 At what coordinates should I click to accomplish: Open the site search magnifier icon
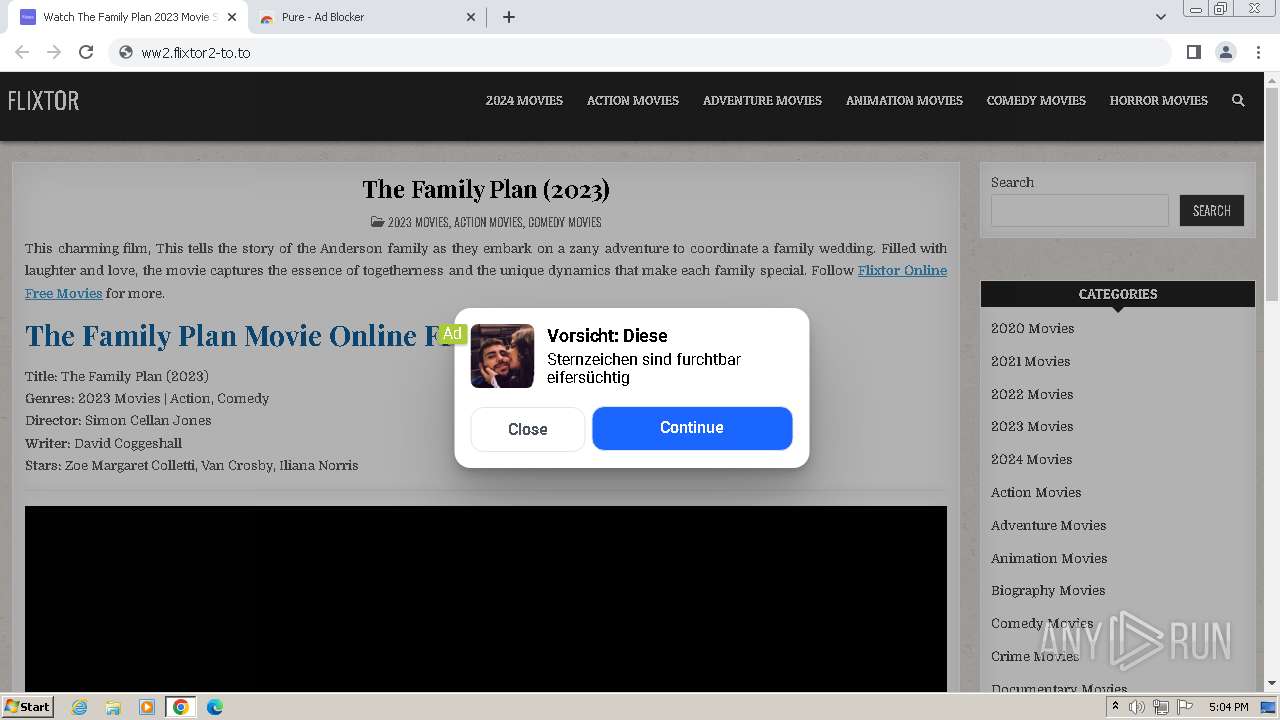tap(1238, 100)
